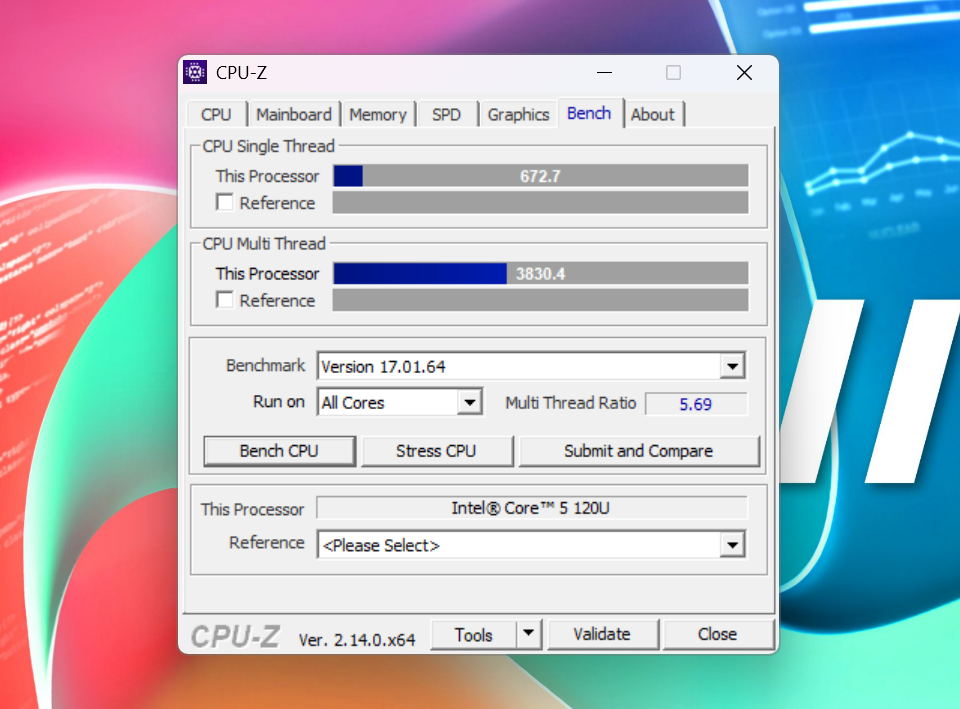
Task: Go to the SPD tab
Action: pos(446,114)
